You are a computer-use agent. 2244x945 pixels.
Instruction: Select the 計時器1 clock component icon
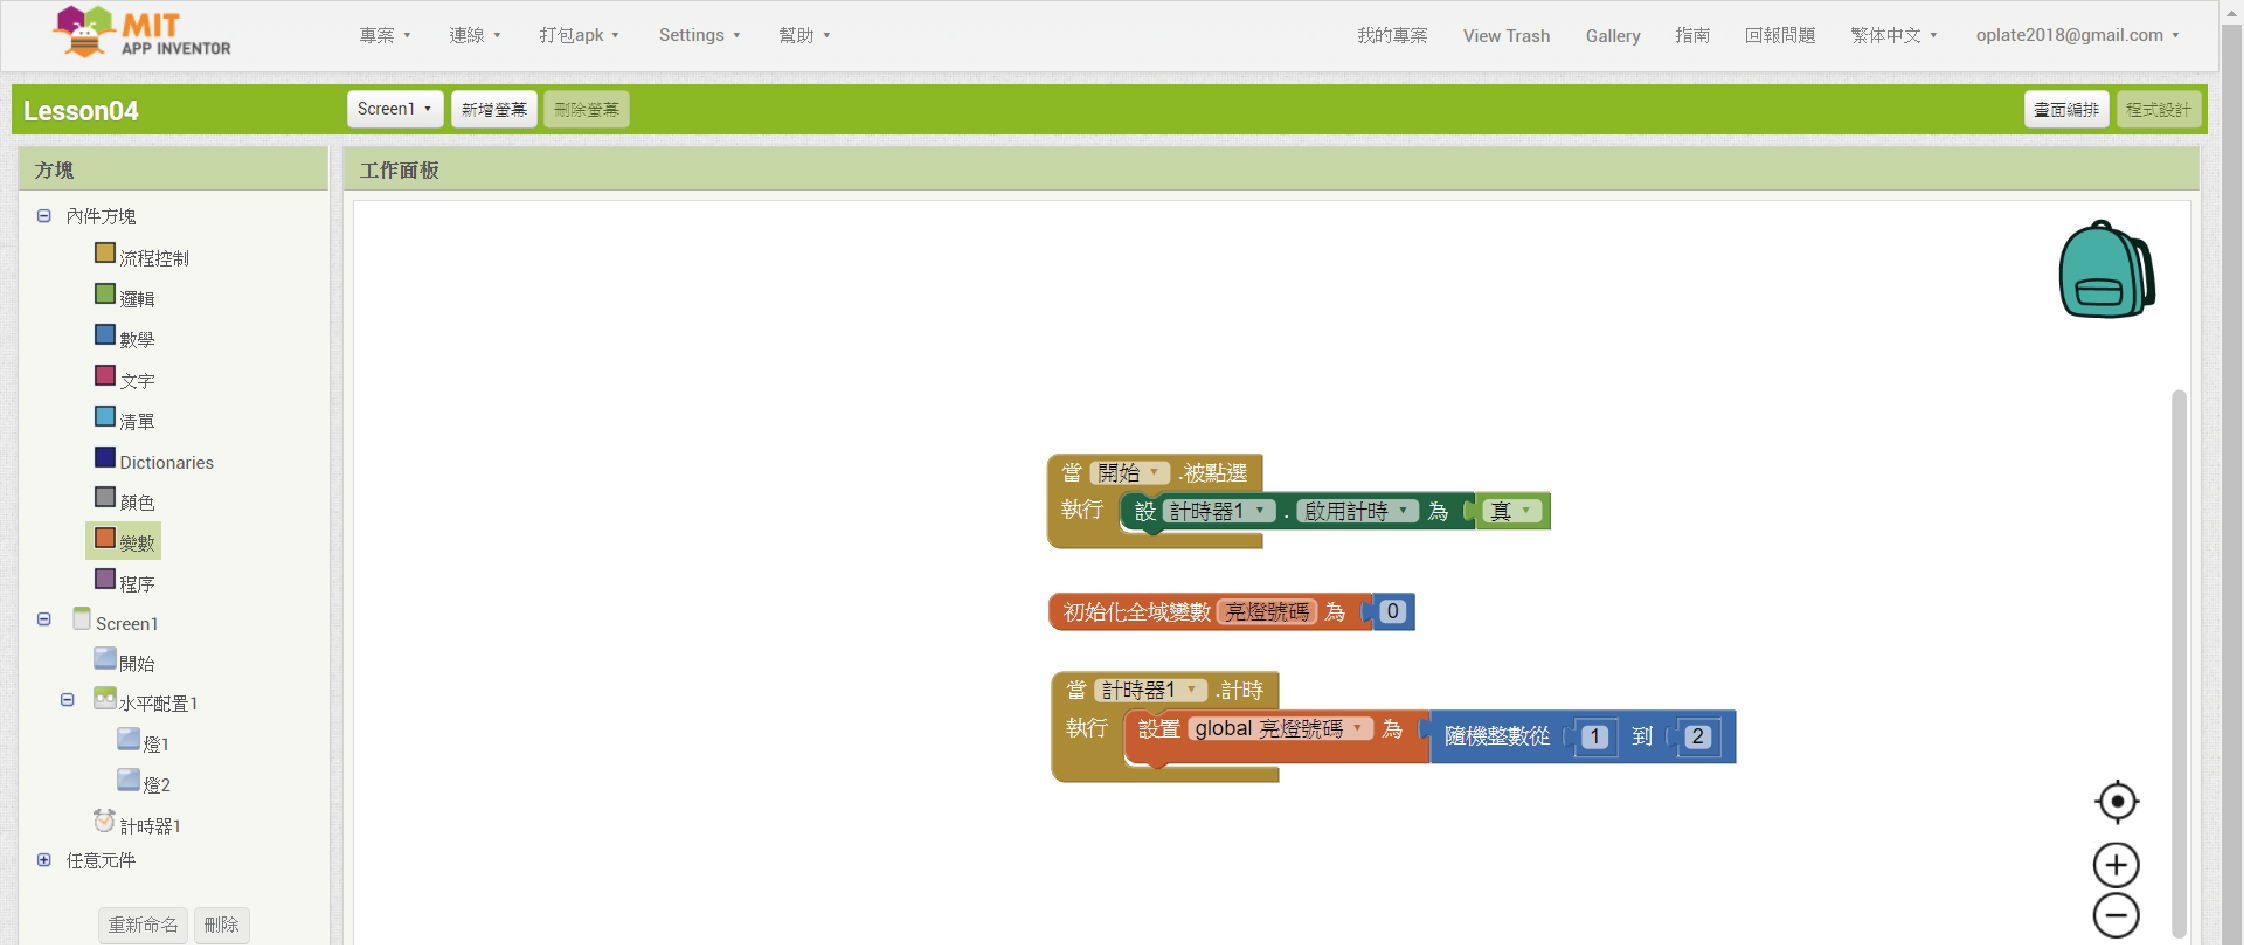[104, 822]
